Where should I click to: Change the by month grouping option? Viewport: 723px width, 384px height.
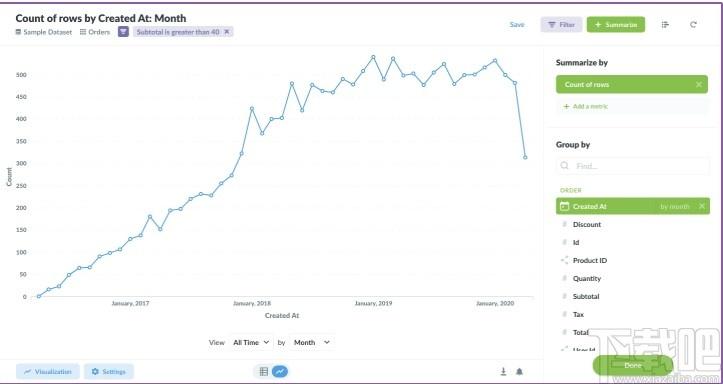pyautogui.click(x=675, y=207)
